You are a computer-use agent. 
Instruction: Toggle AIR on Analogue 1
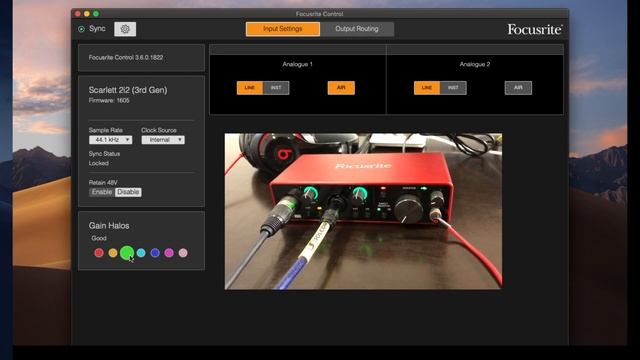point(341,88)
